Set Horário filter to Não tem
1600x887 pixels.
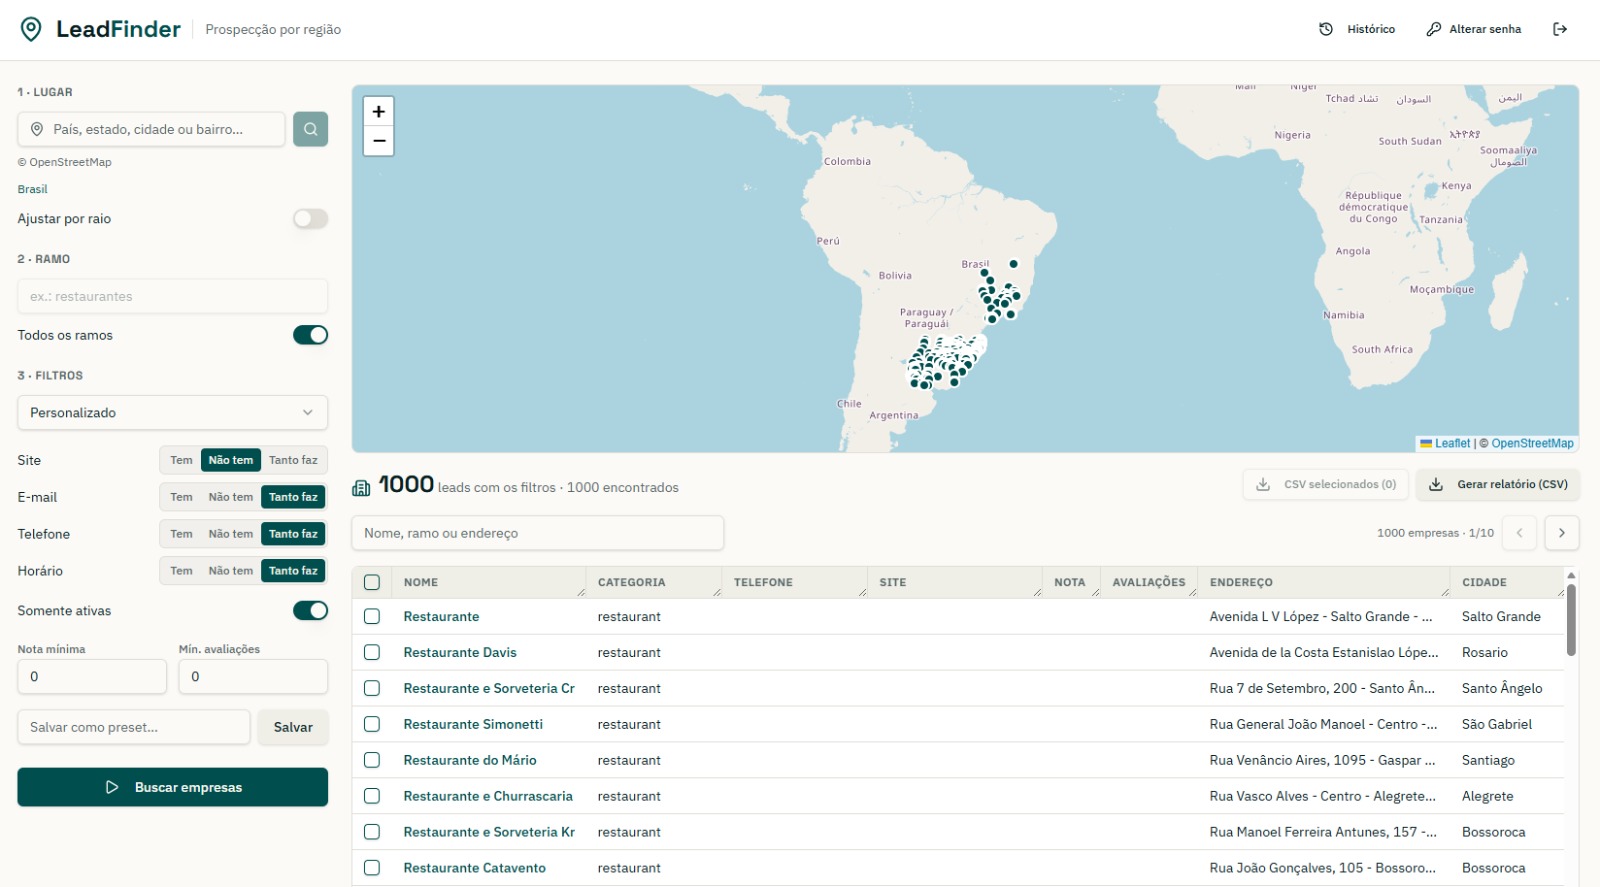231,571
